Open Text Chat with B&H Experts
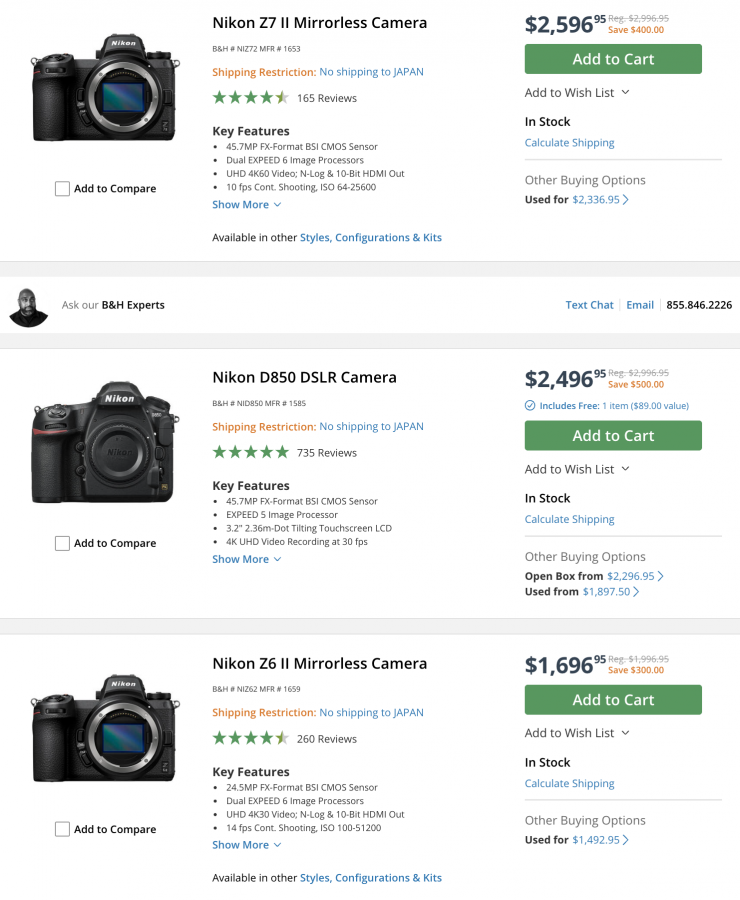The width and height of the screenshot is (740, 900). tap(589, 305)
